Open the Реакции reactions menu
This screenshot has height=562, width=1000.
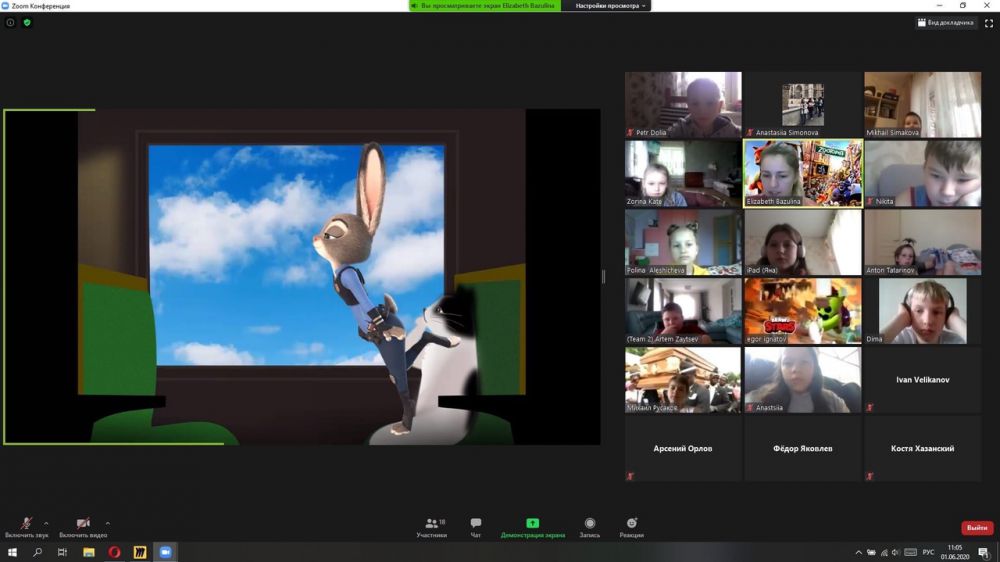coord(631,527)
